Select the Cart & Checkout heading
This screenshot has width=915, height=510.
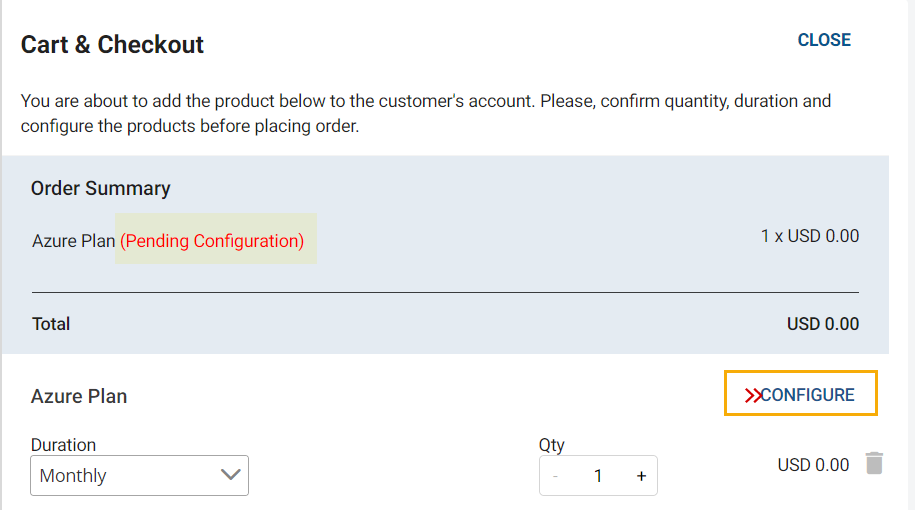[x=112, y=45]
